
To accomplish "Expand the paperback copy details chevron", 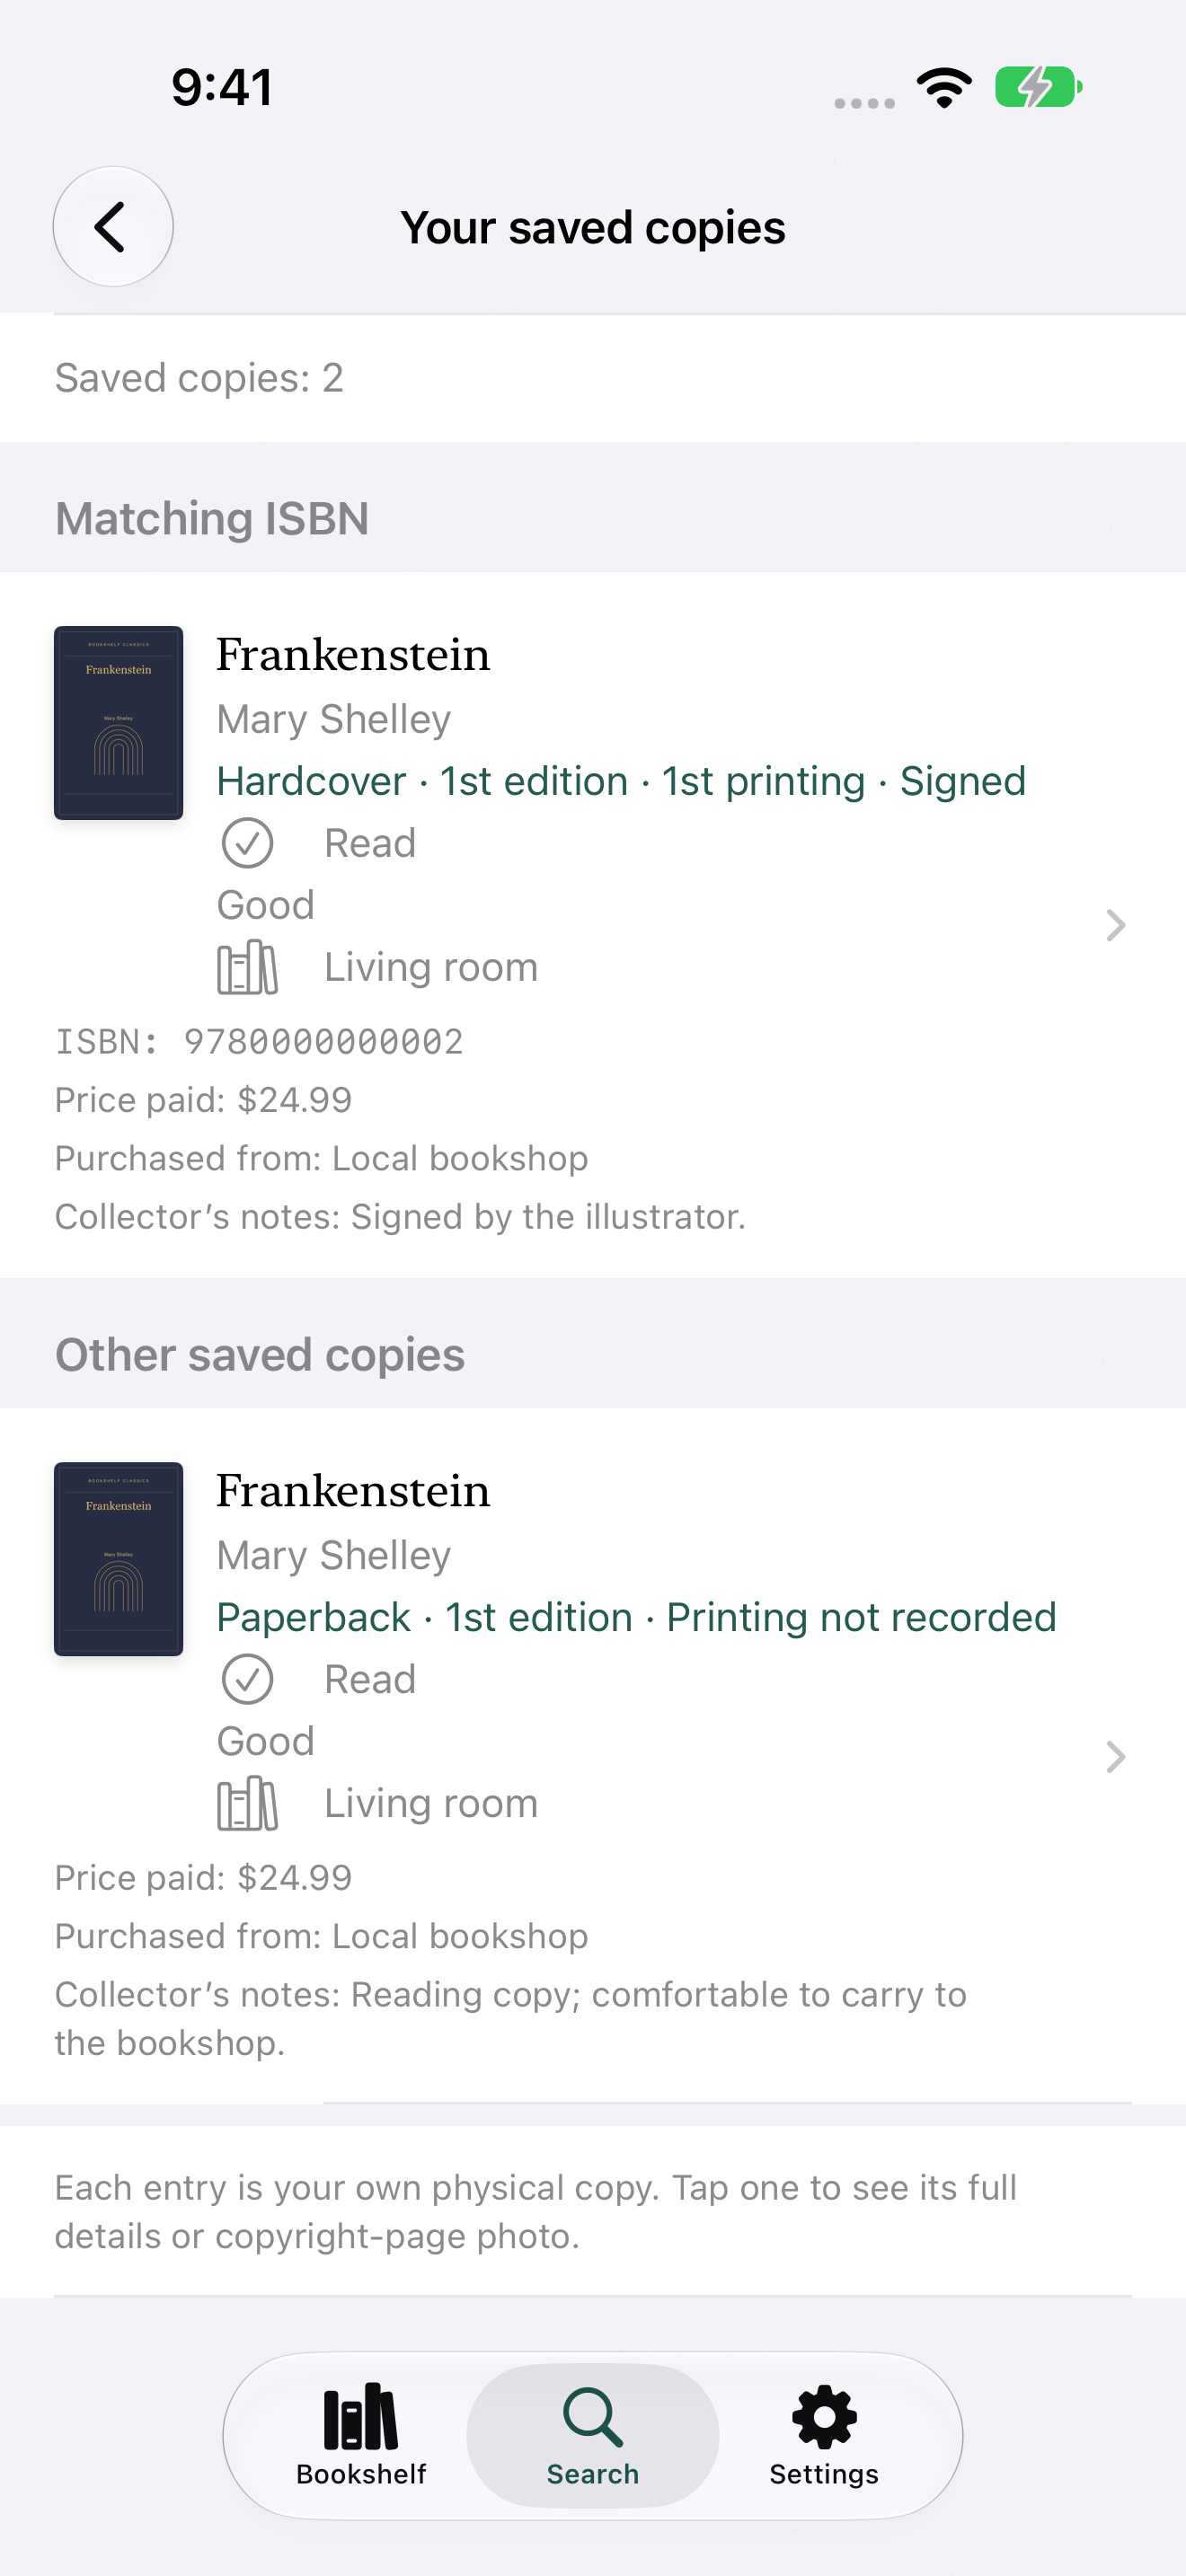I will click(1116, 1757).
